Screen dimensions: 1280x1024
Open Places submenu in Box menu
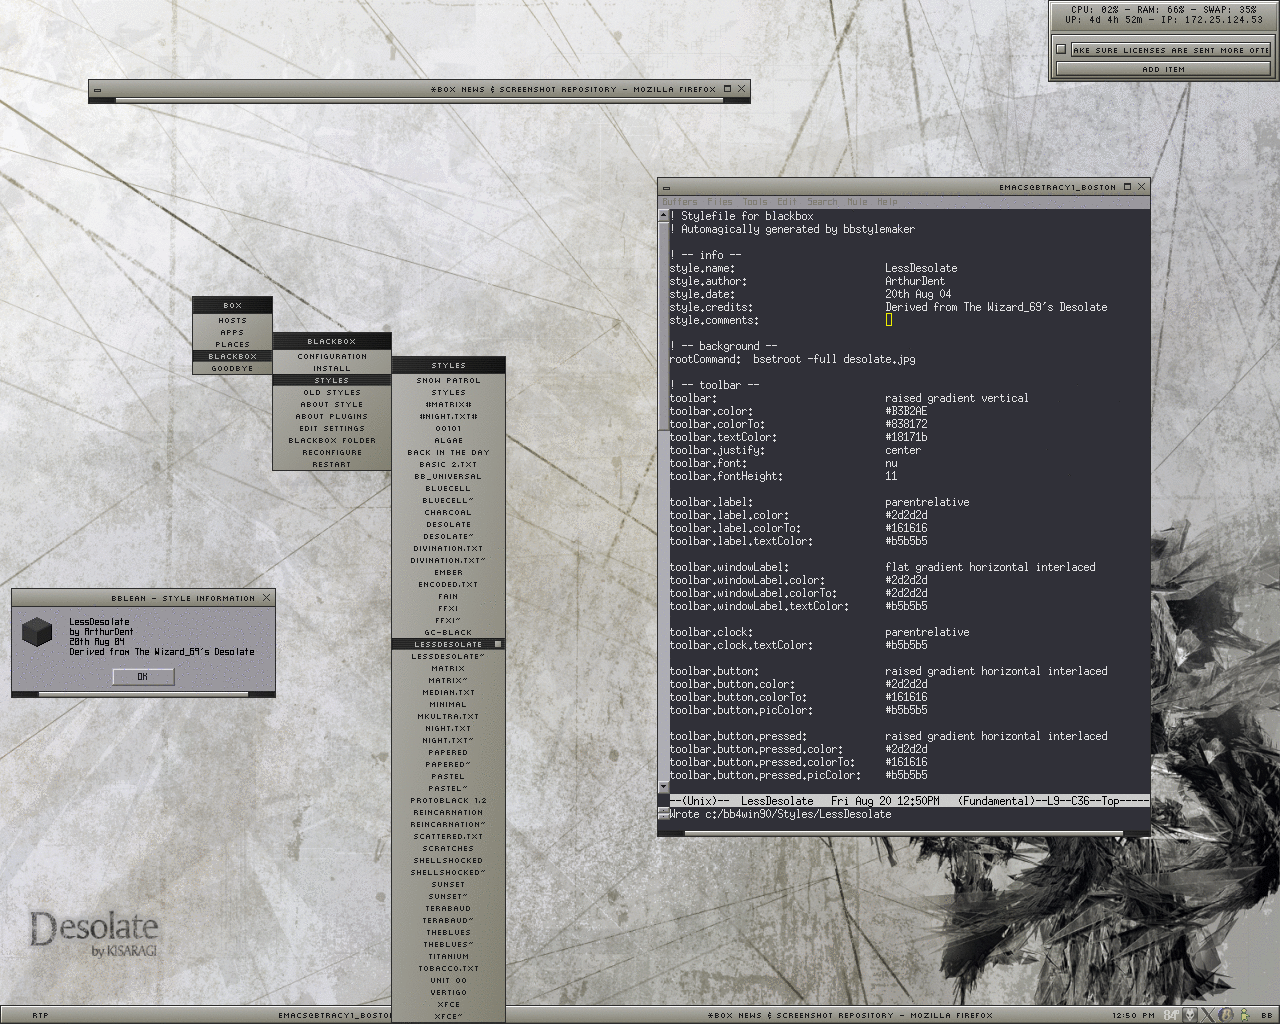tap(232, 344)
